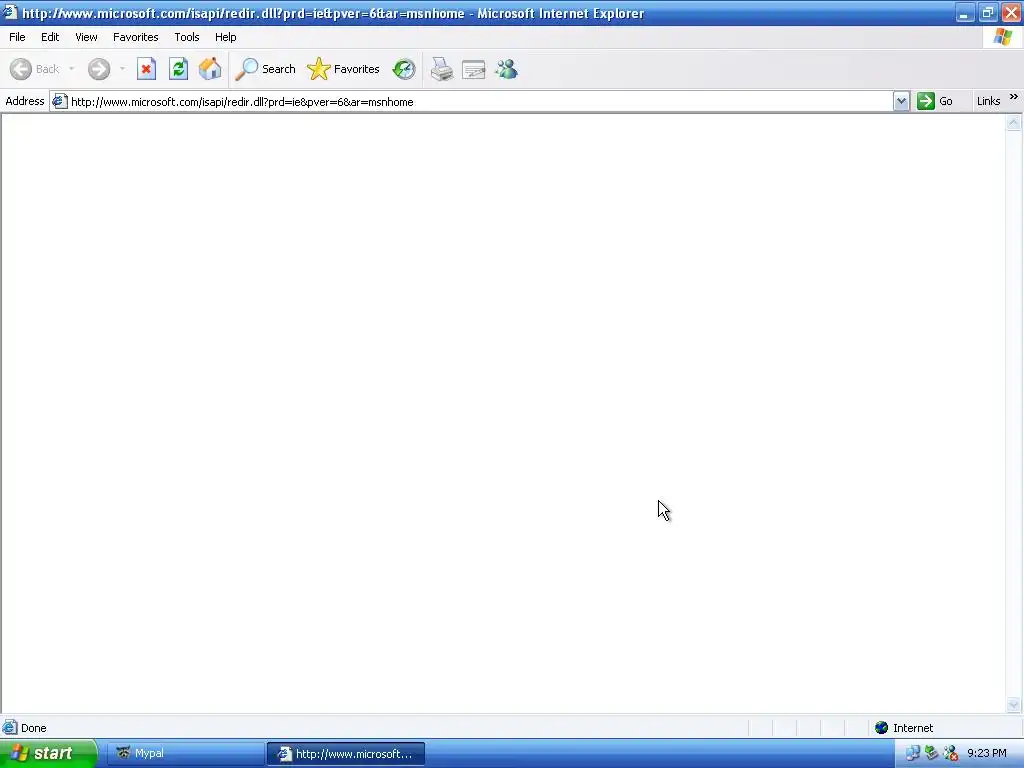Click the vertical scrollbar down arrow
1024x768 pixels.
[x=1014, y=704]
